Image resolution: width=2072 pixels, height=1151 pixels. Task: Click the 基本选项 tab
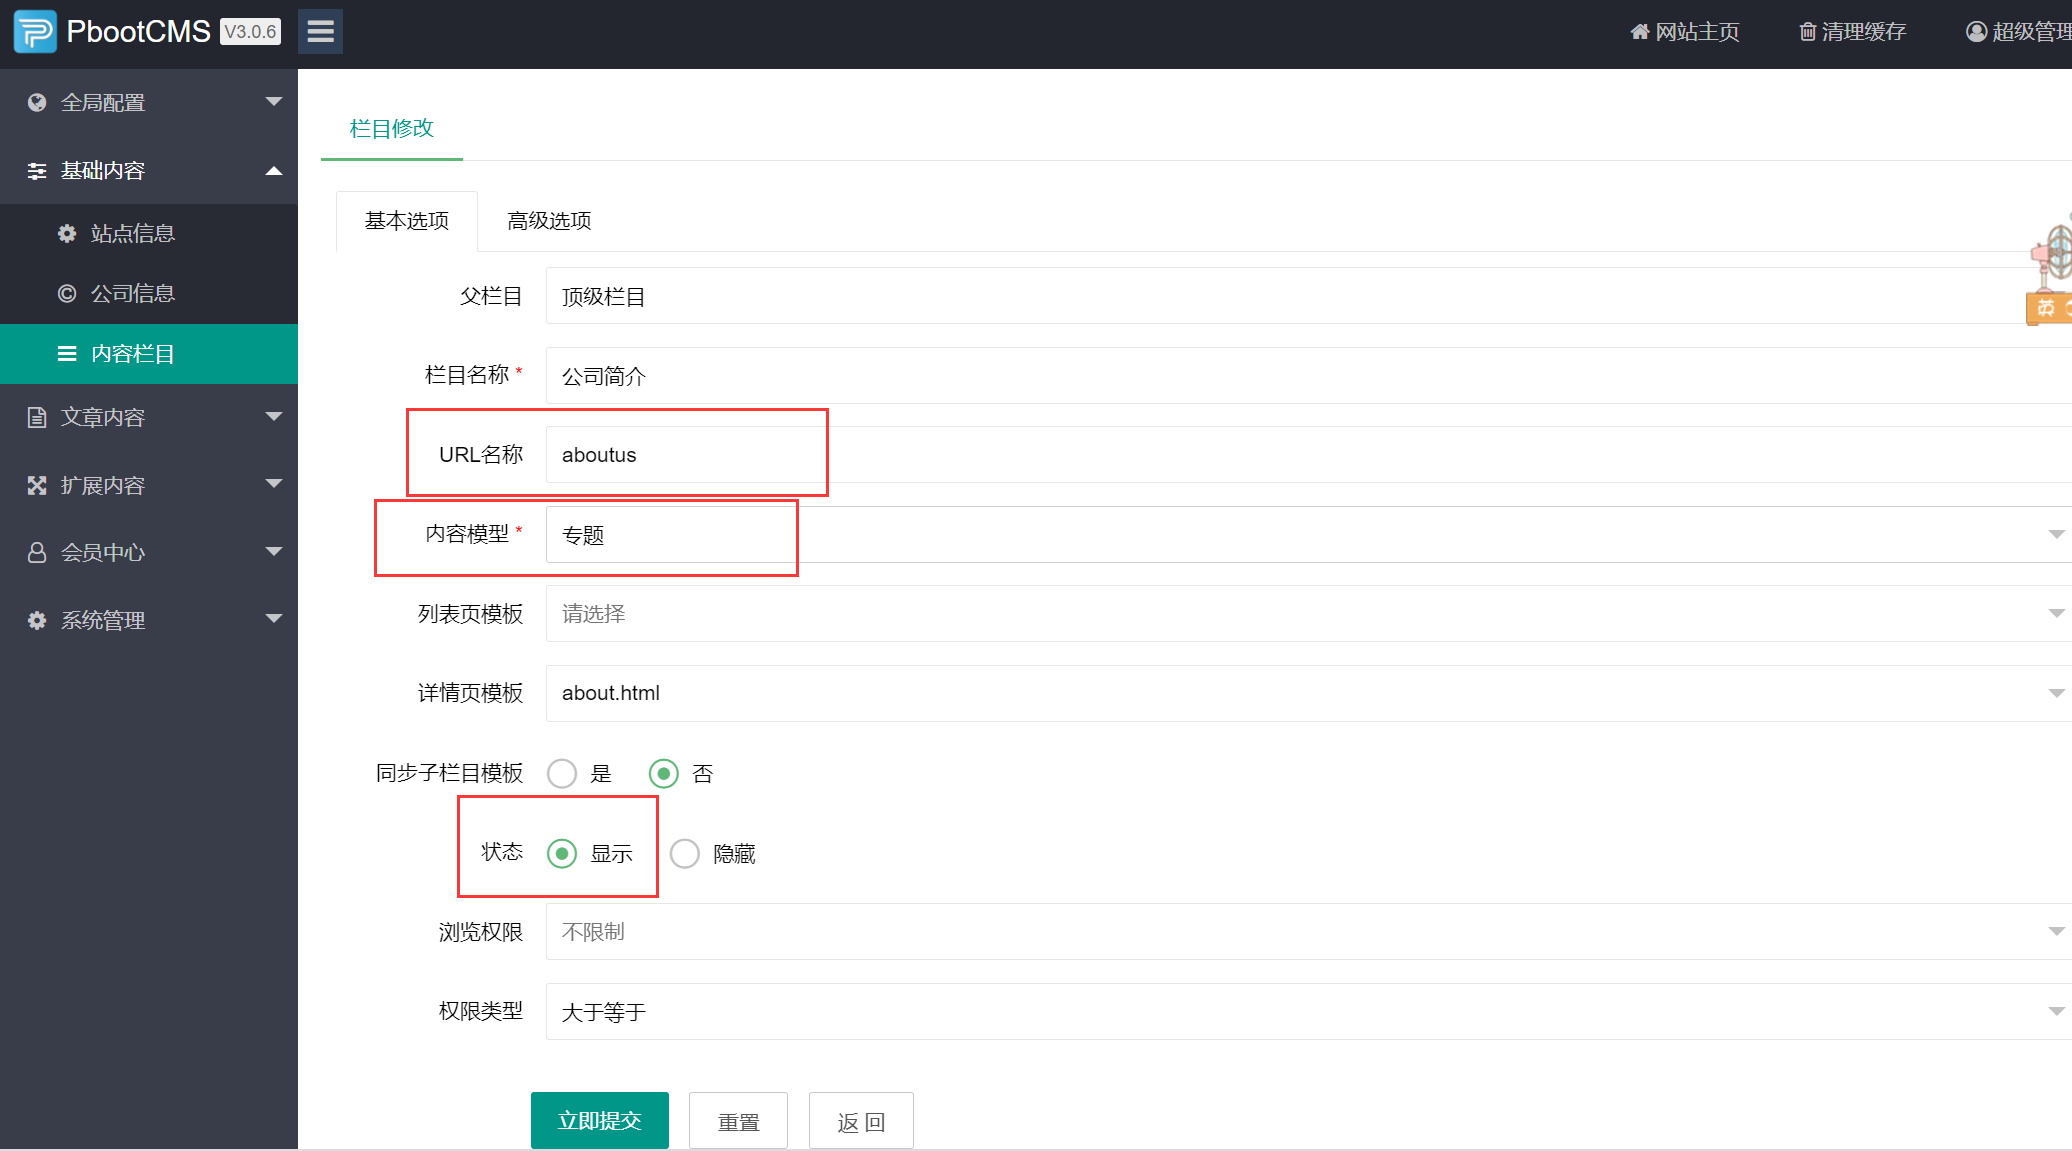click(x=401, y=220)
